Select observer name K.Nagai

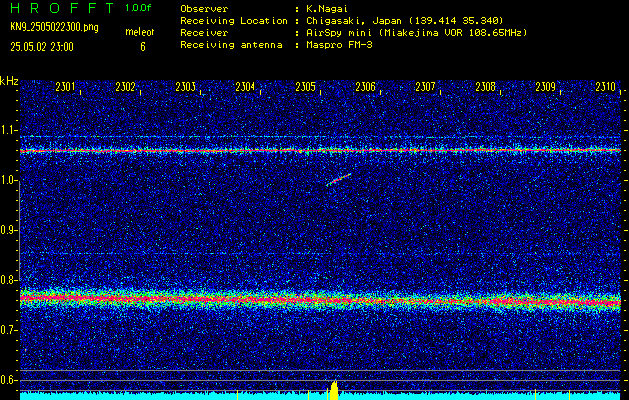[x=327, y=8]
